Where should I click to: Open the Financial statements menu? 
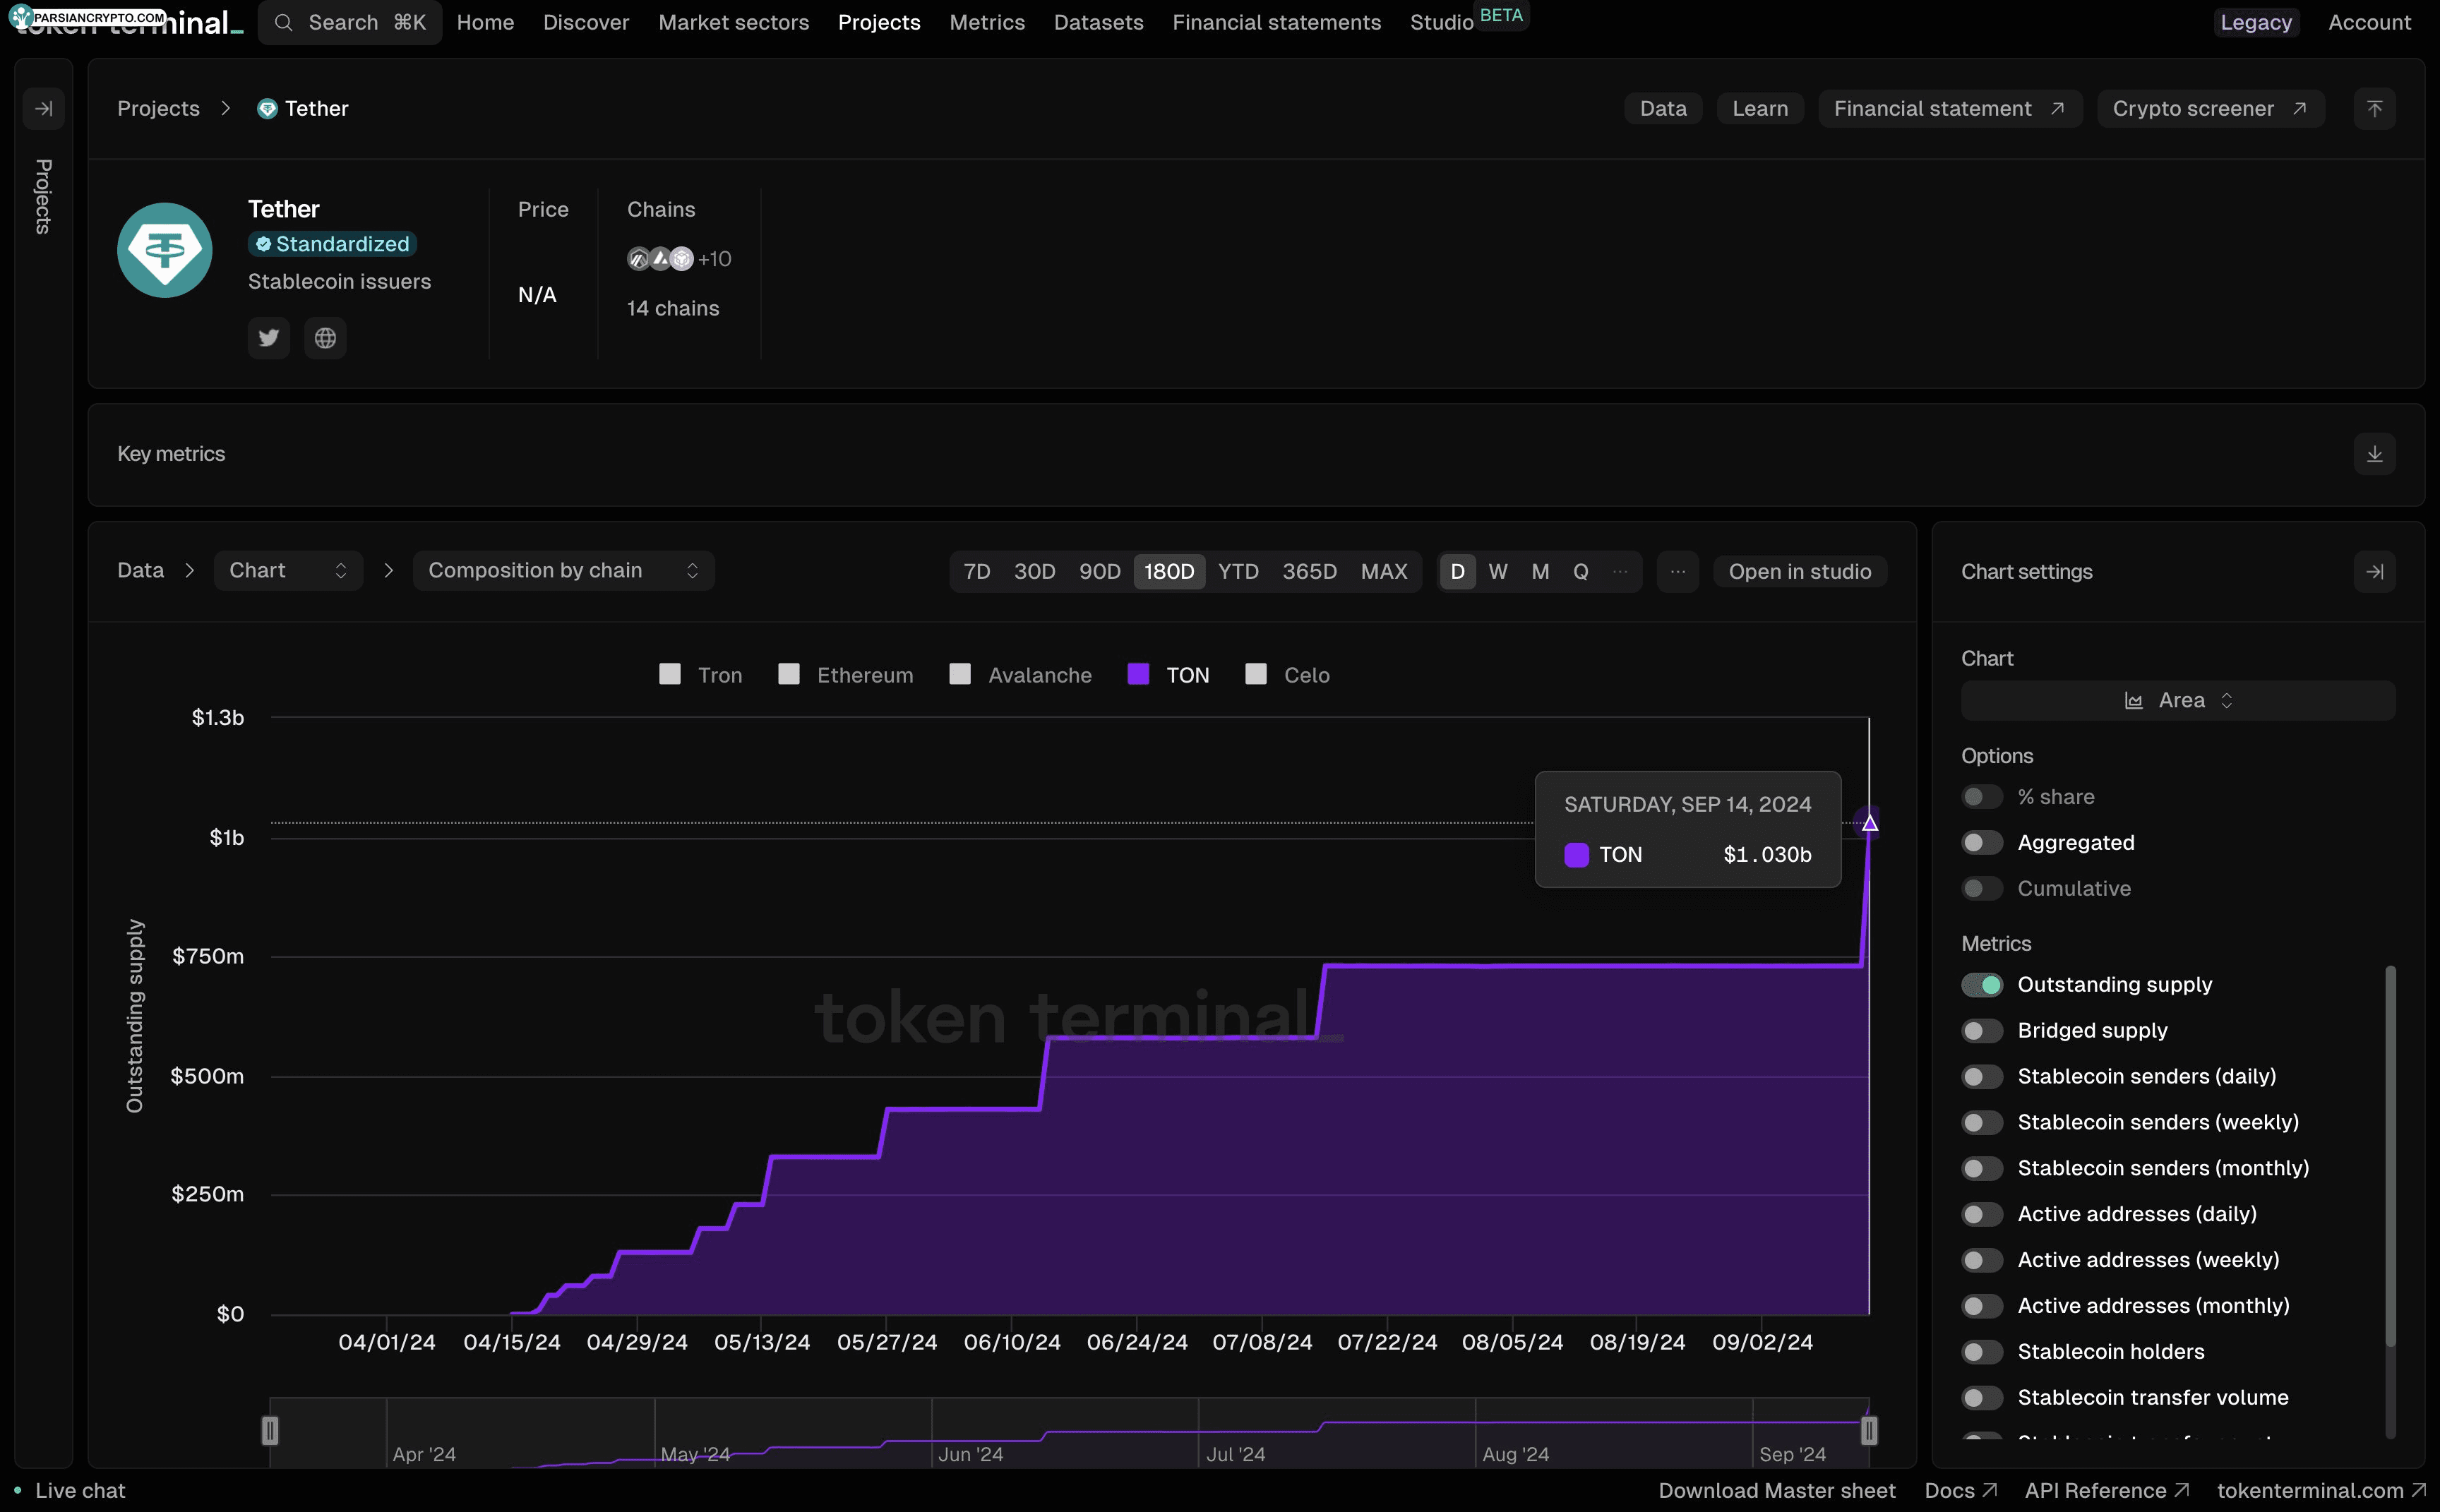pyautogui.click(x=1276, y=21)
